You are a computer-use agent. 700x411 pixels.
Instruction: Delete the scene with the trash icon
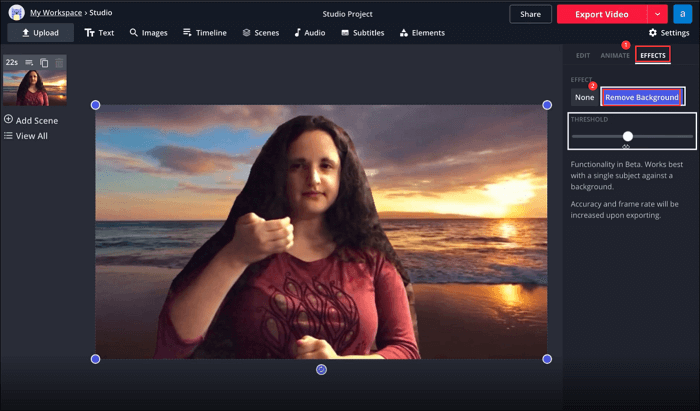coord(59,62)
